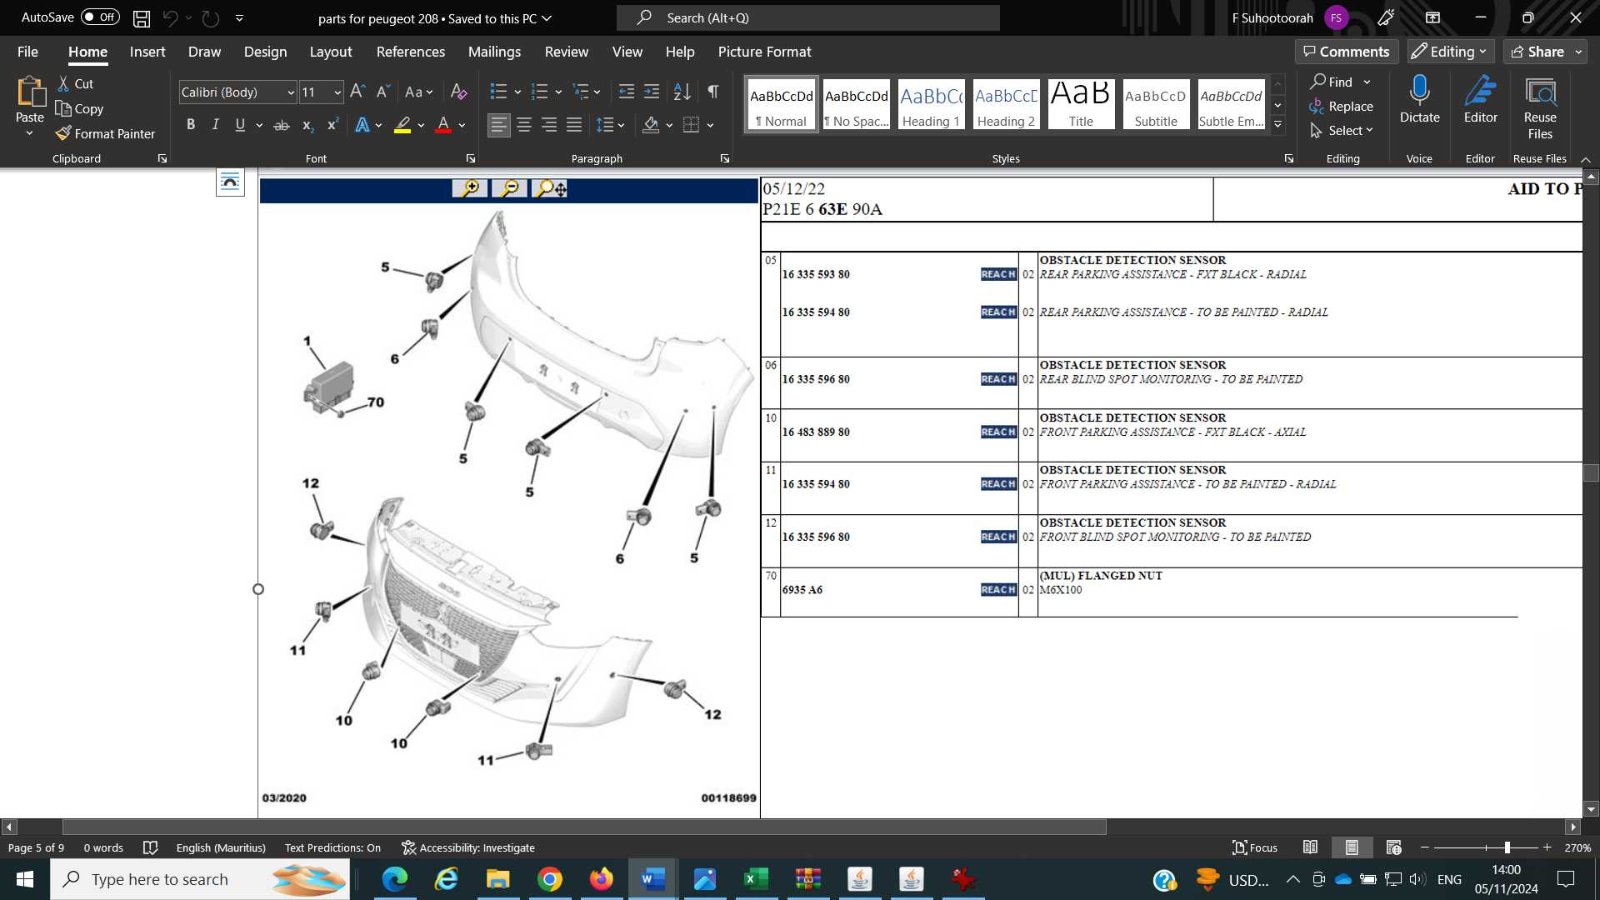Image resolution: width=1600 pixels, height=900 pixels.
Task: Open Excel from the taskbar
Action: click(756, 879)
